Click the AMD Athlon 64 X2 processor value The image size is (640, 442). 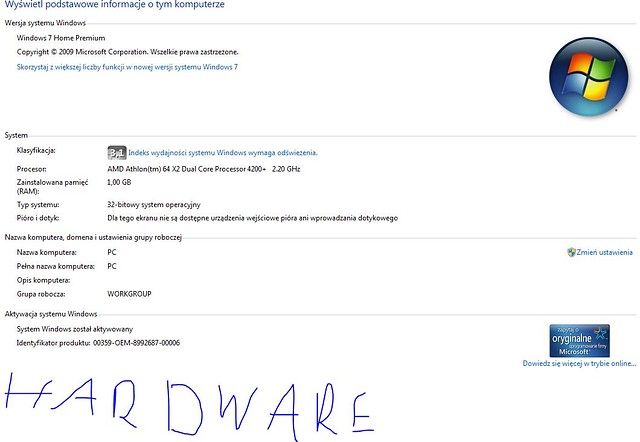[x=204, y=169]
